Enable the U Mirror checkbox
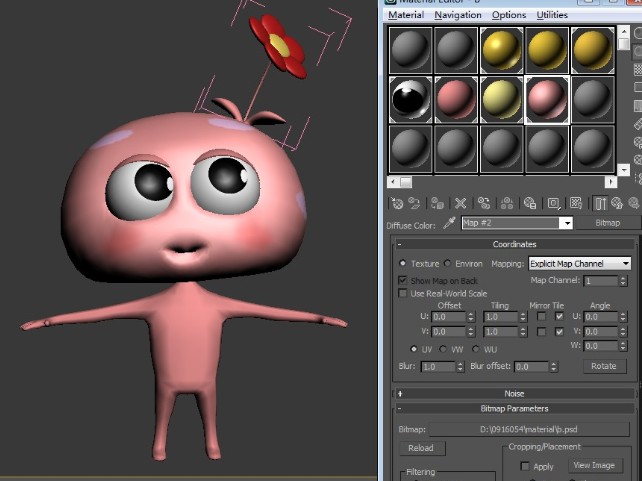Viewport: 642px width, 481px height. (x=541, y=316)
